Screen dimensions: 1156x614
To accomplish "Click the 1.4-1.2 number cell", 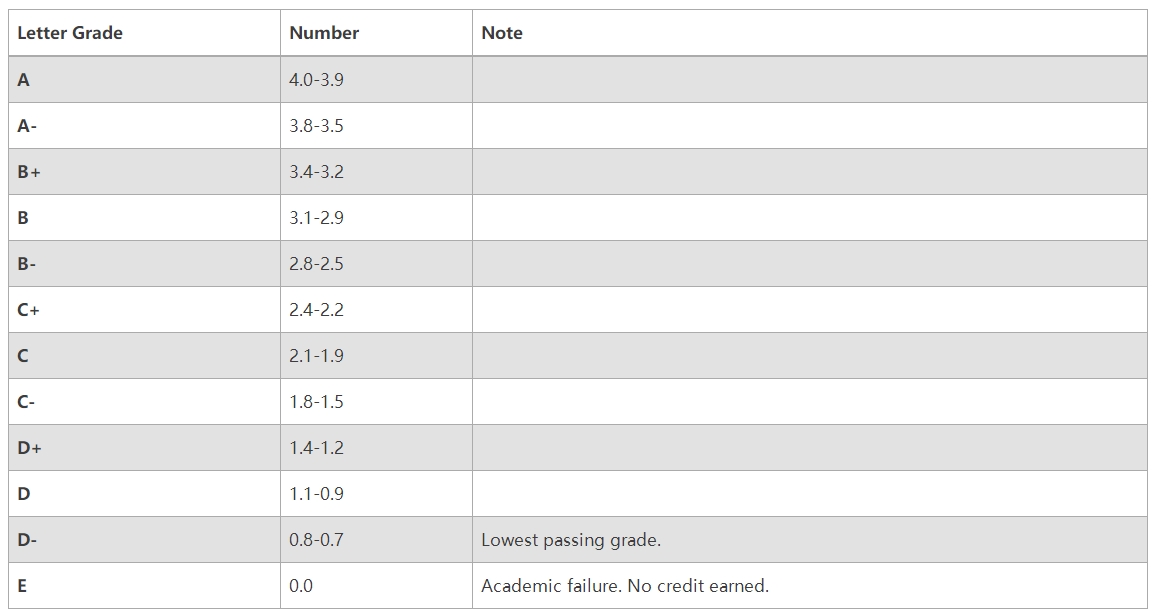I will 316,448.
